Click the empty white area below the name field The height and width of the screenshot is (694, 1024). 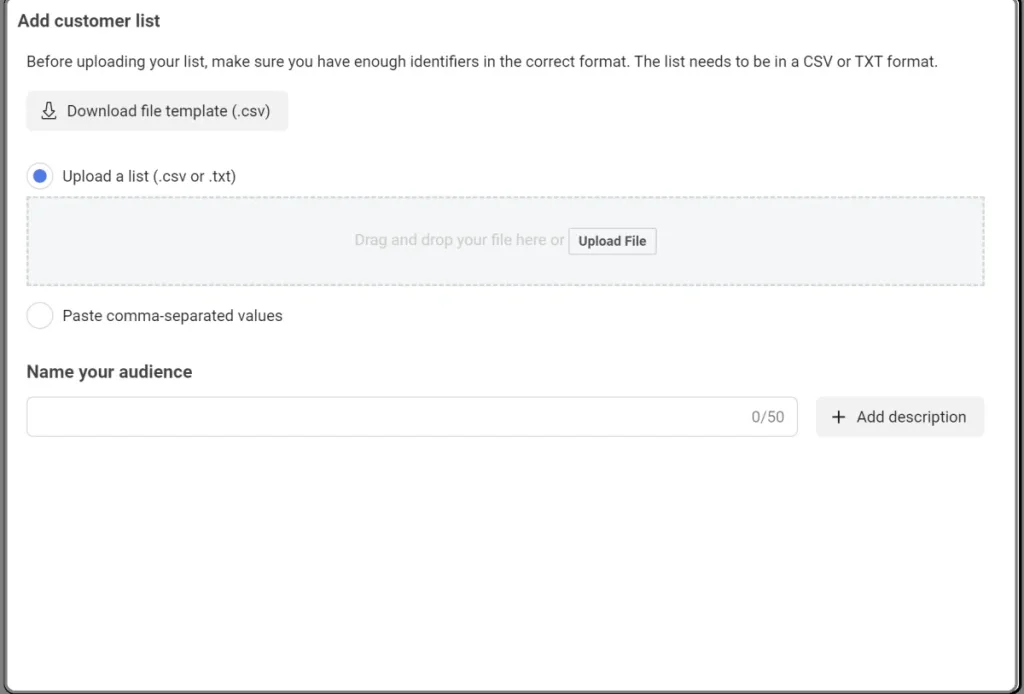point(500,560)
